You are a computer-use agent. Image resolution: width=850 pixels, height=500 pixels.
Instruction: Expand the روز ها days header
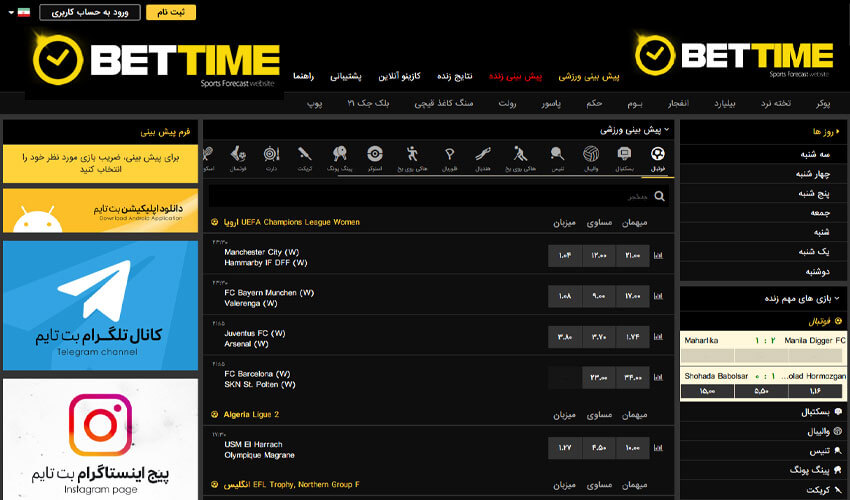click(x=826, y=131)
